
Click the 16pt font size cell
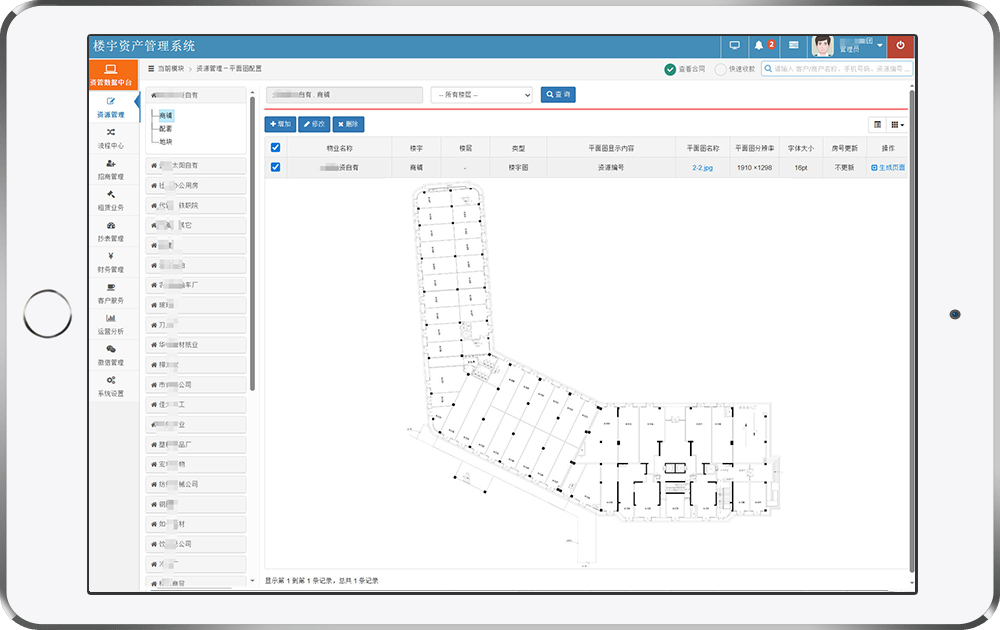pyautogui.click(x=801, y=168)
